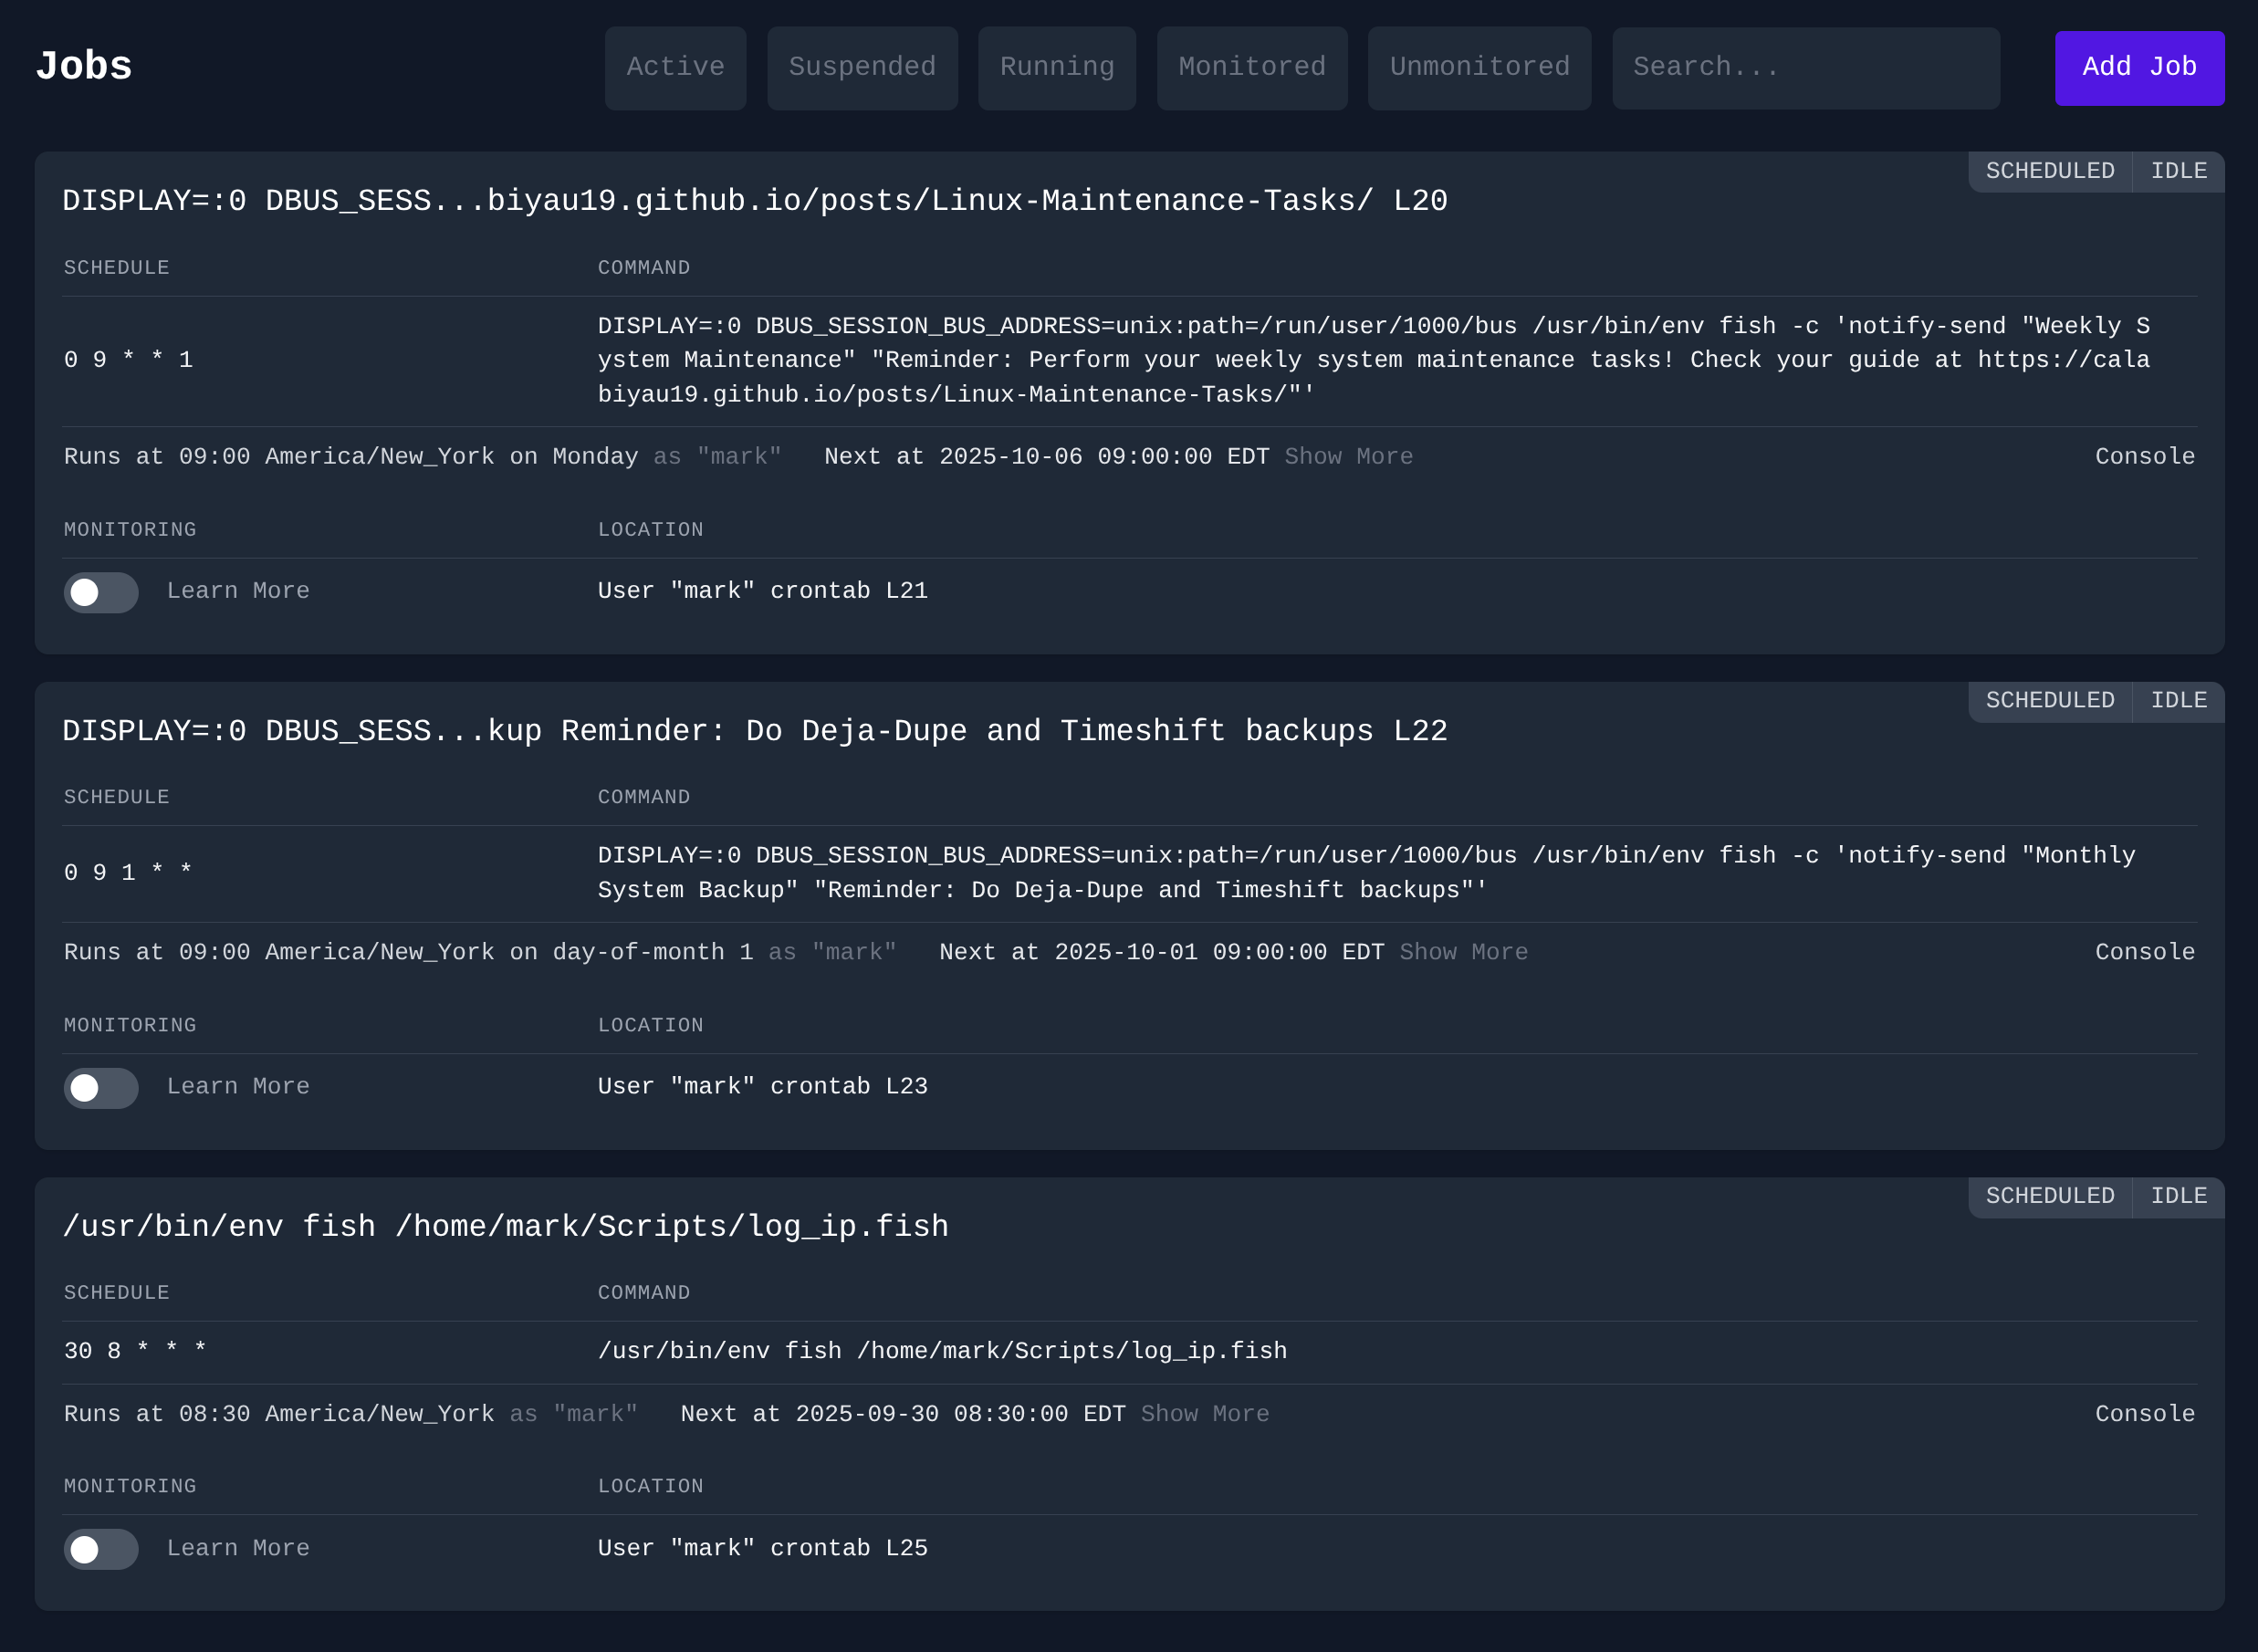2258x1652 pixels.
Task: Open Console for the Monthly Backup job
Action: pyautogui.click(x=2144, y=952)
